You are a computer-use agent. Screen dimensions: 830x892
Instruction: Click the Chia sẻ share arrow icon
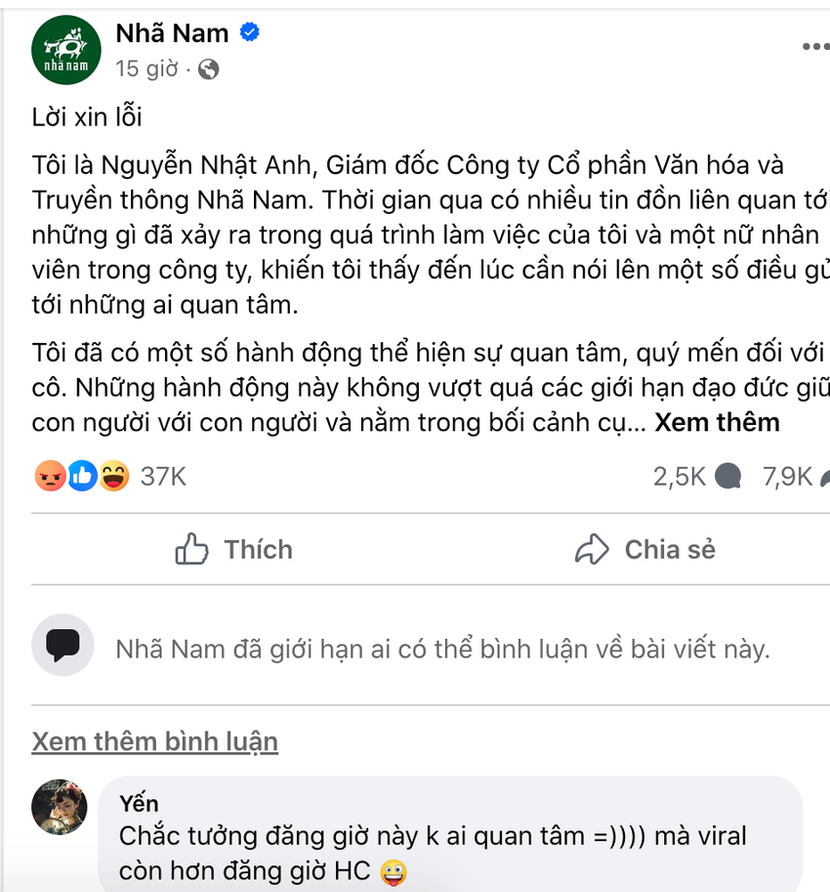point(593,549)
